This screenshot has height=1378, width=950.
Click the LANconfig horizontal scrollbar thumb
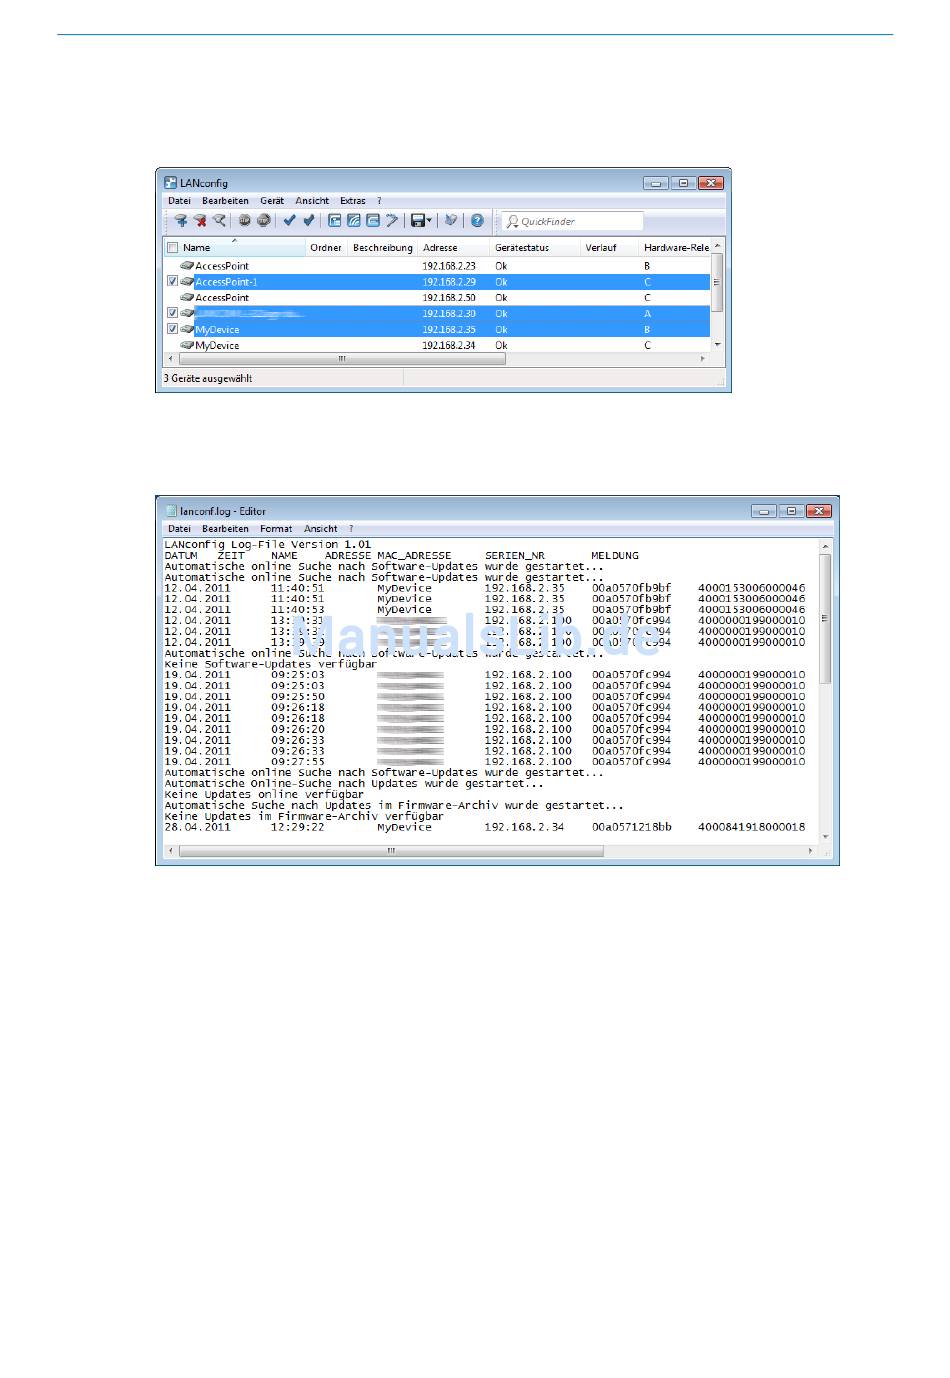click(342, 358)
